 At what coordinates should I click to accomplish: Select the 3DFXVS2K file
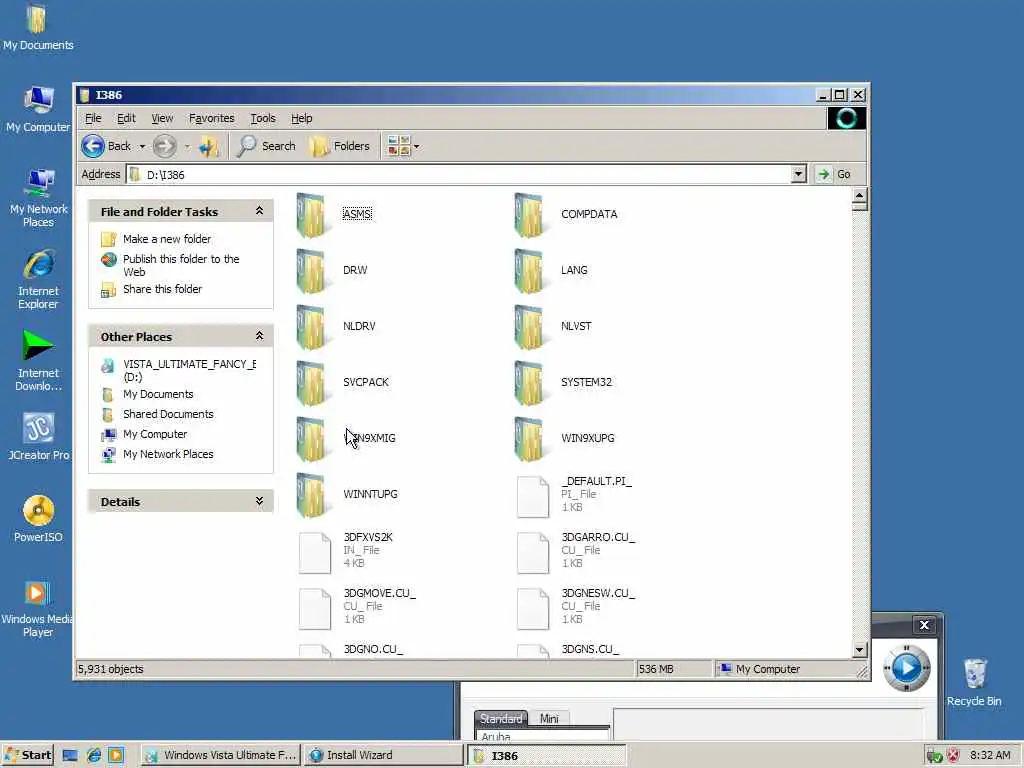click(345, 551)
